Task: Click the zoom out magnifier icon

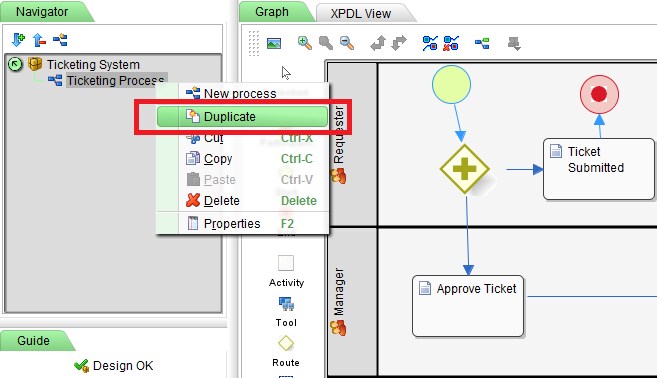Action: tap(347, 43)
